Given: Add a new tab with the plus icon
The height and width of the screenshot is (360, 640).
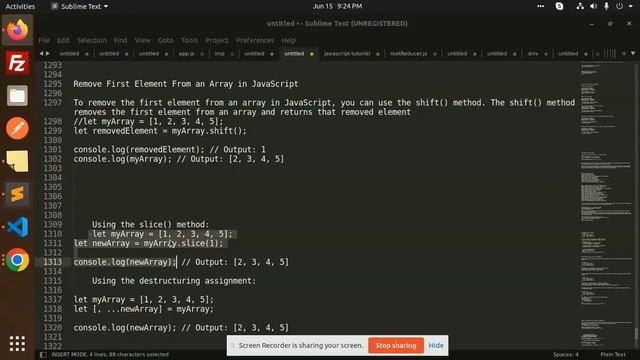Looking at the screenshot, I should [624, 53].
